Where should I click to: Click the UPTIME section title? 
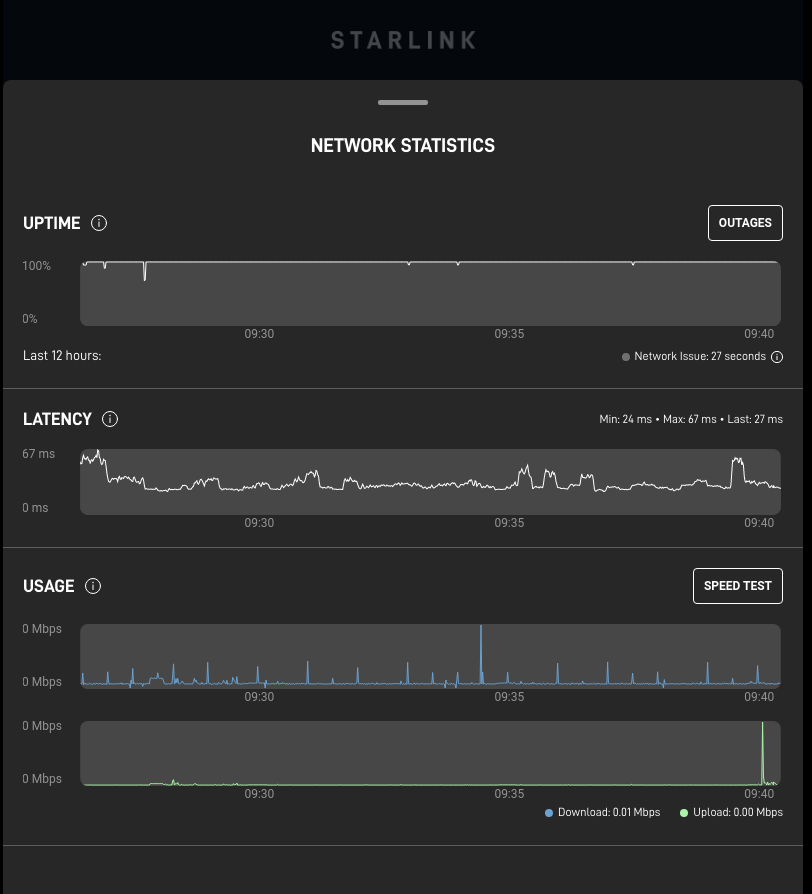click(52, 223)
